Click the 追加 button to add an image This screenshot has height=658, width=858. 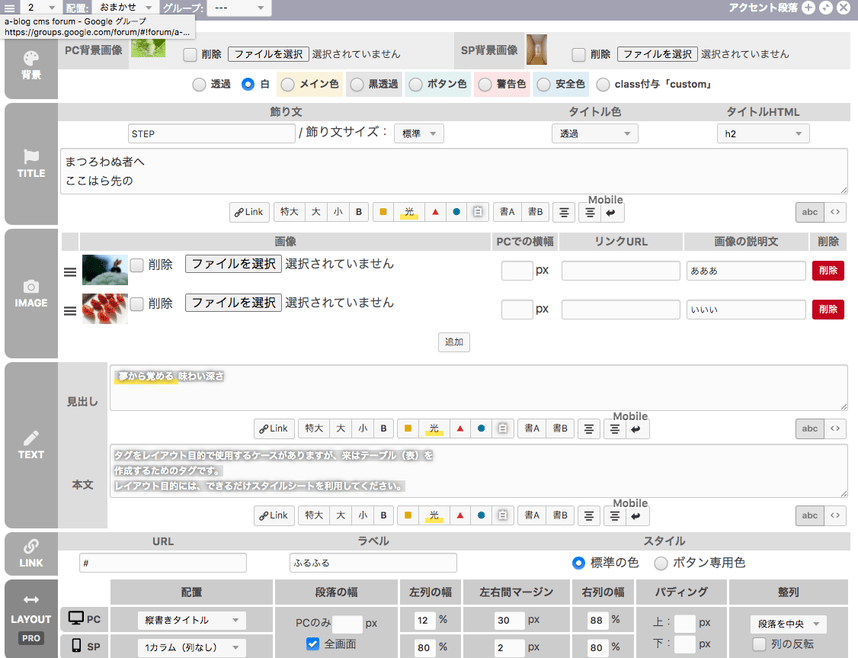pos(454,342)
